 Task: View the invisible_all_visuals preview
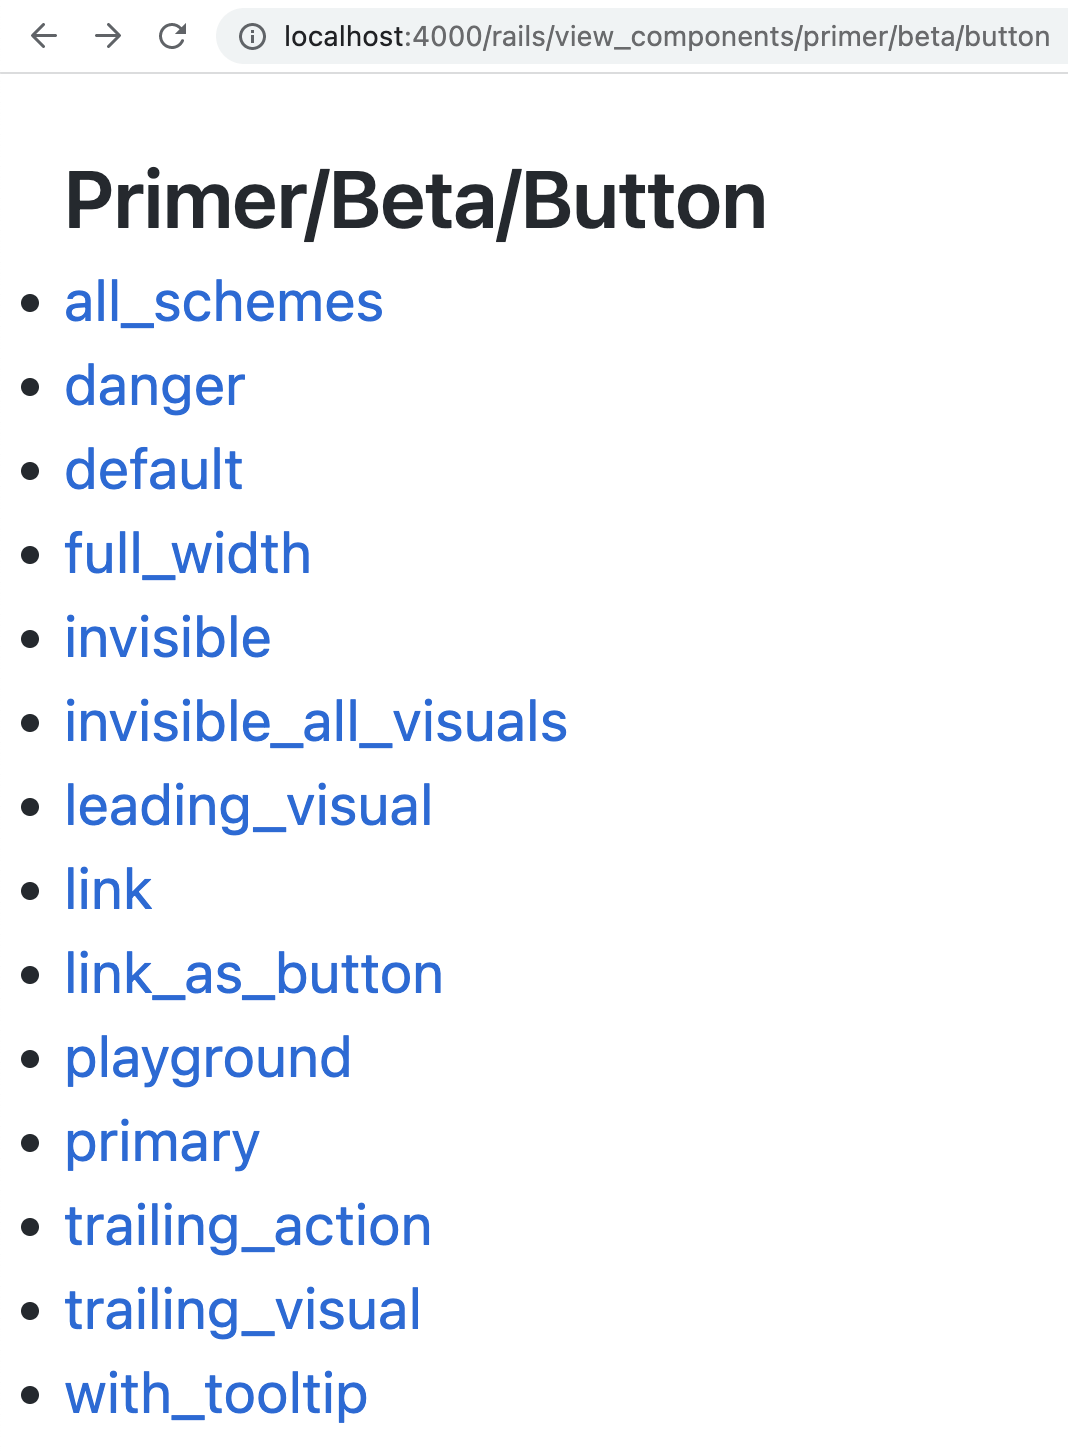point(316,722)
